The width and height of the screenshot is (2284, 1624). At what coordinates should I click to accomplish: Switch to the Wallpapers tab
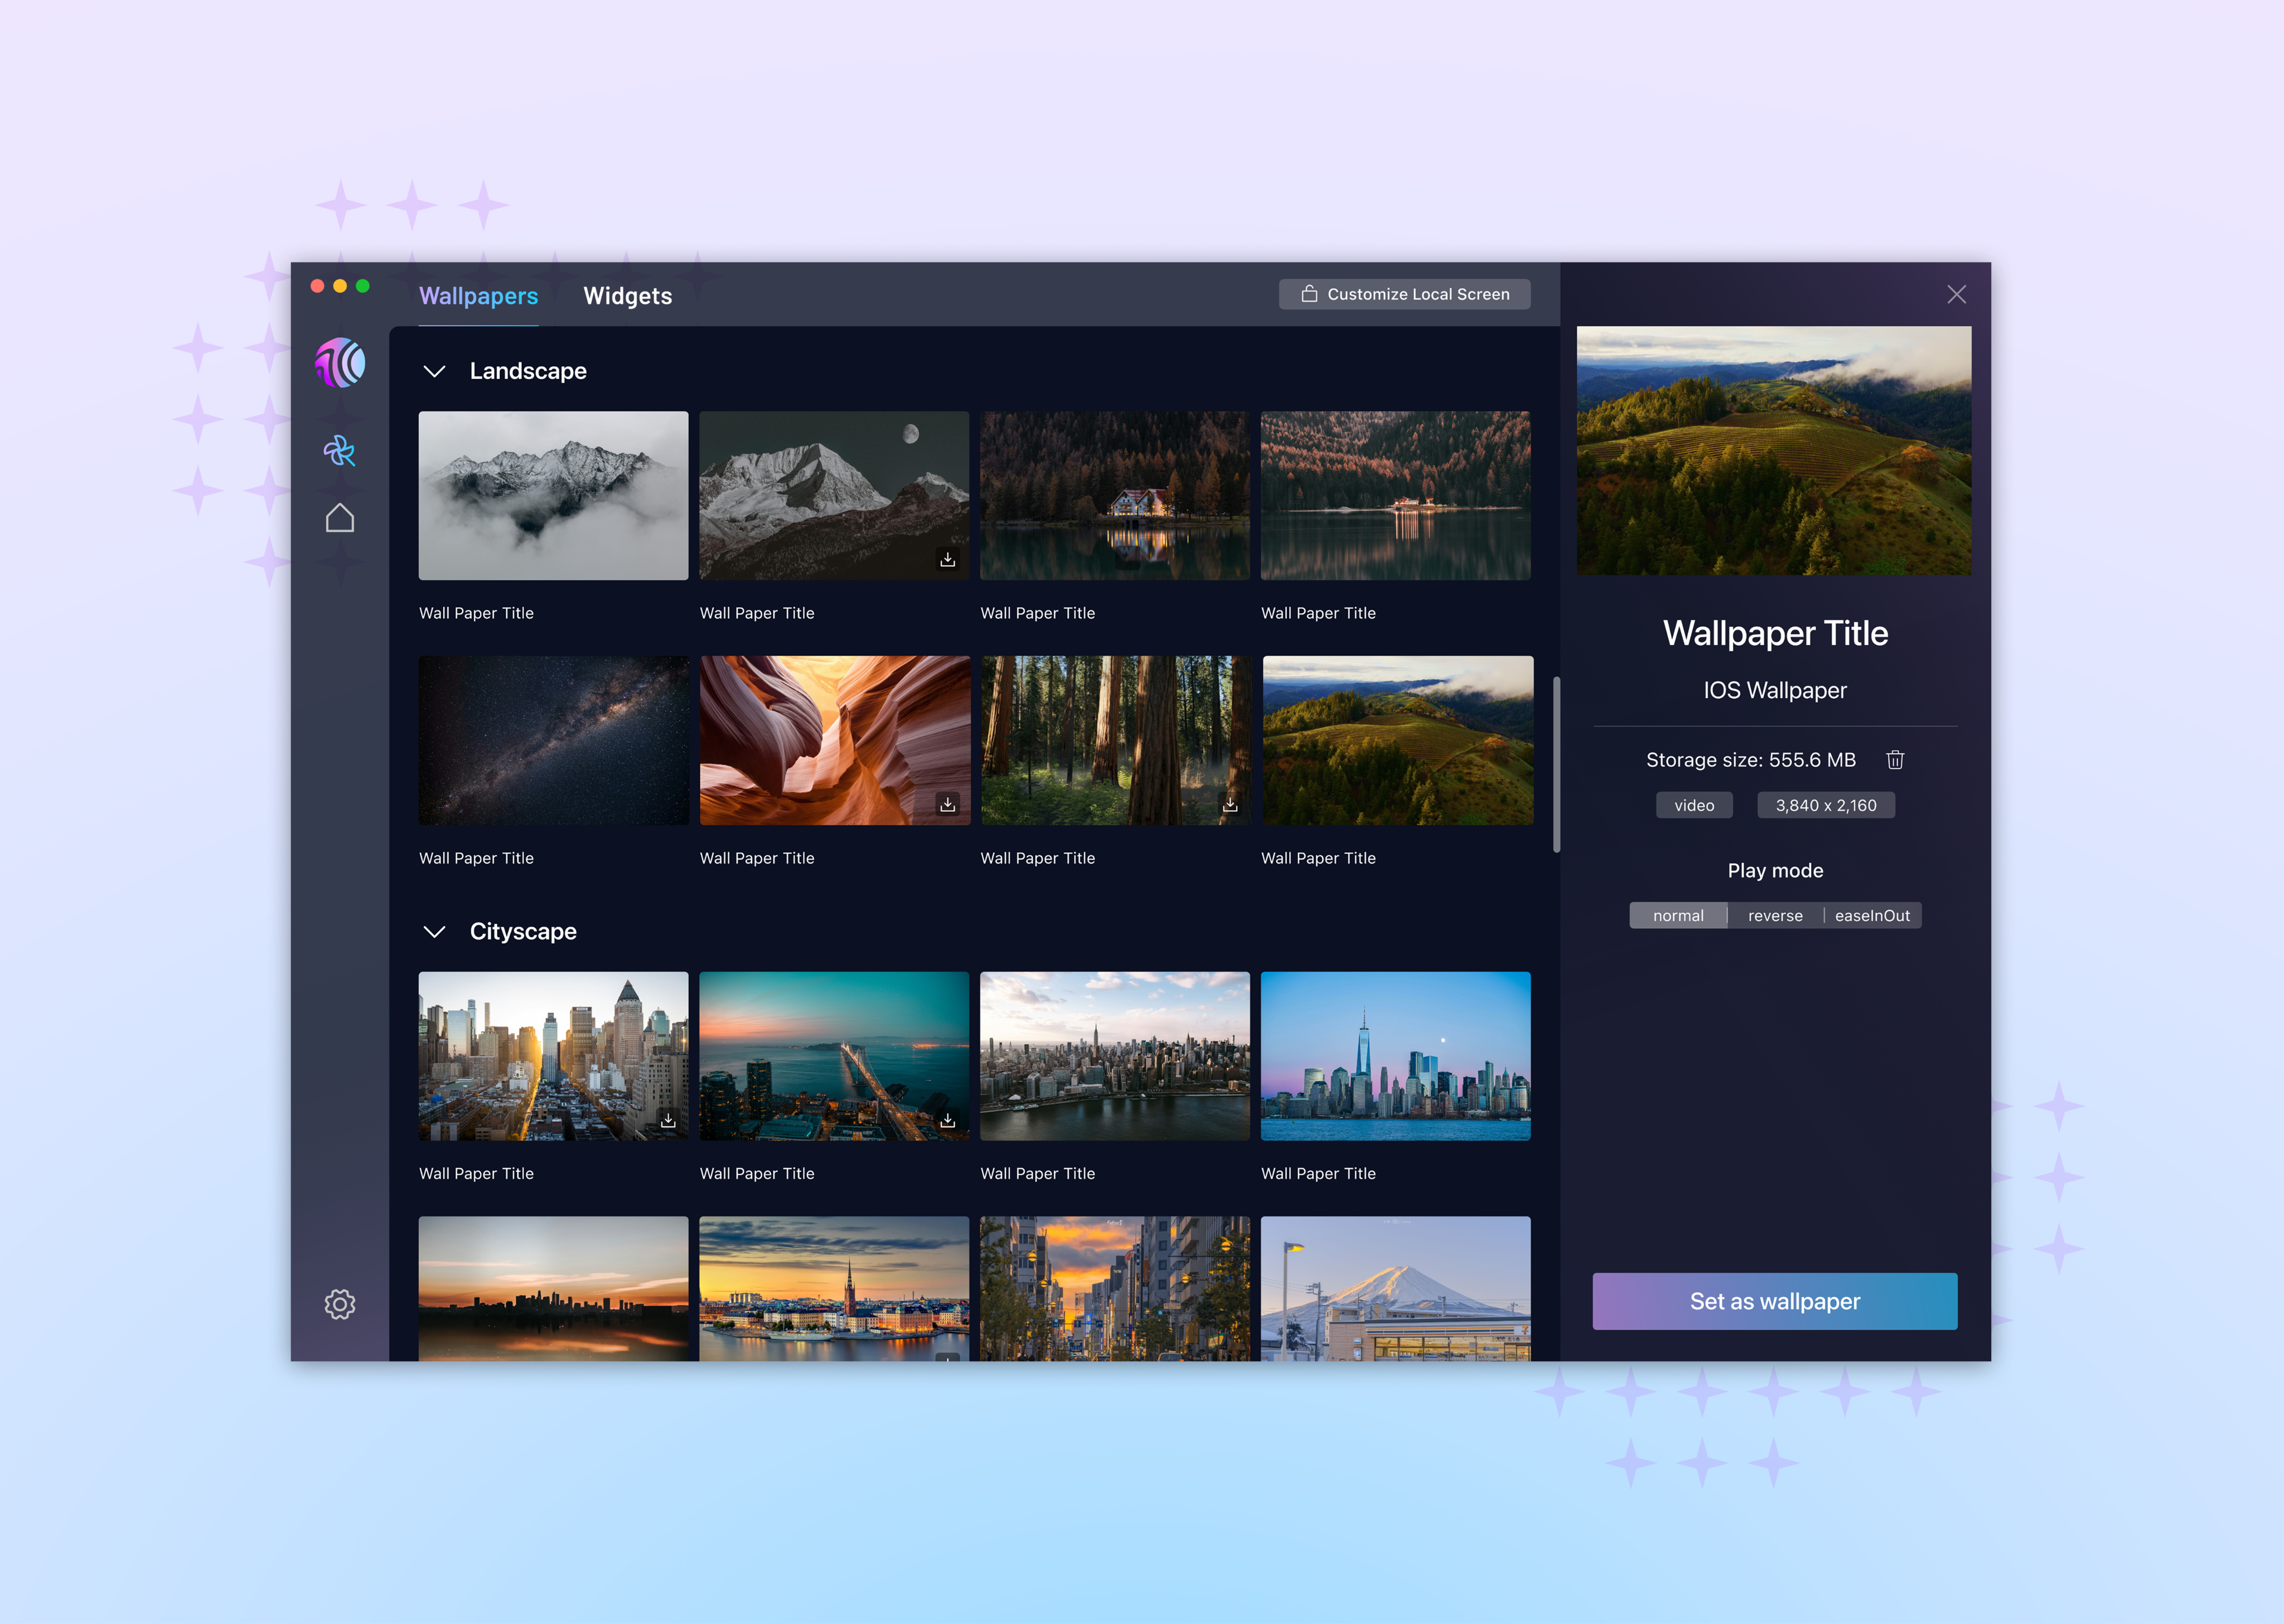(x=478, y=296)
